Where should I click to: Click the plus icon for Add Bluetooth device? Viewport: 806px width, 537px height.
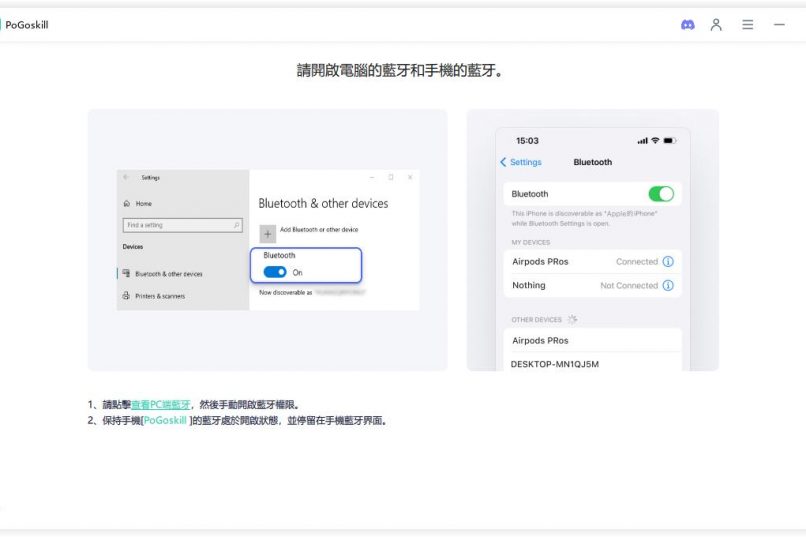[268, 233]
